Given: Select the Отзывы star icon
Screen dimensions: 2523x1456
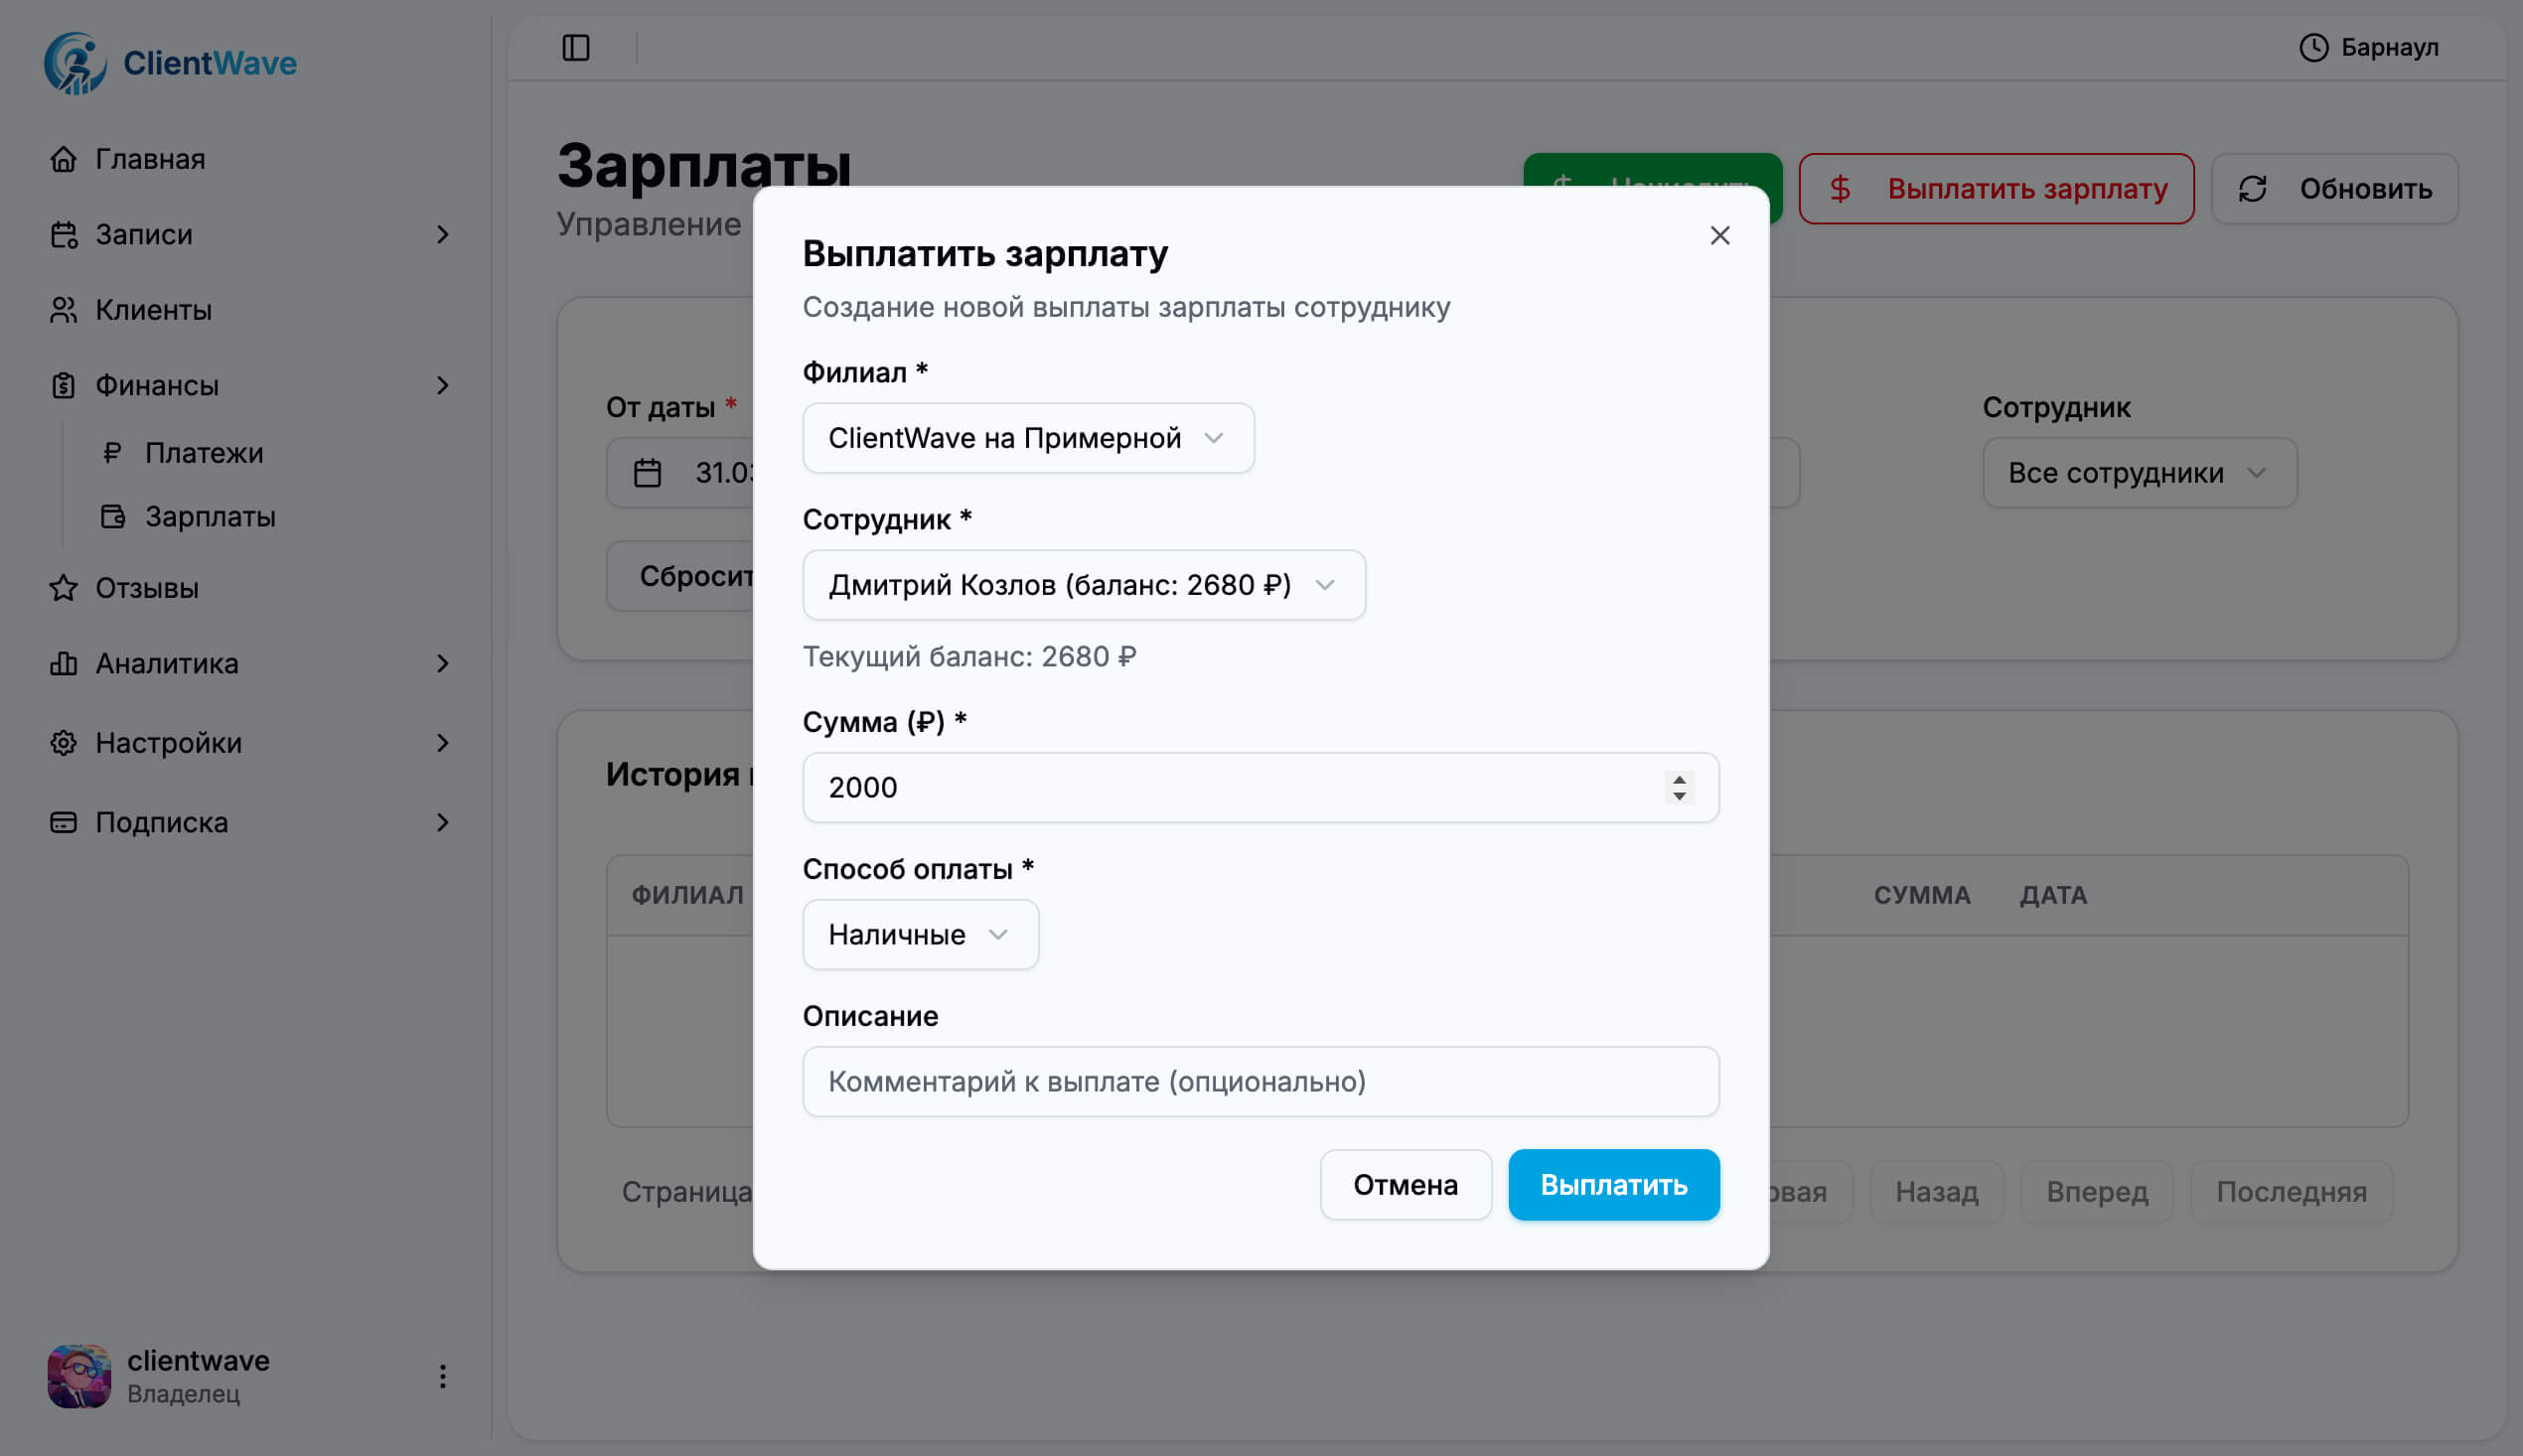Looking at the screenshot, I should click(64, 589).
